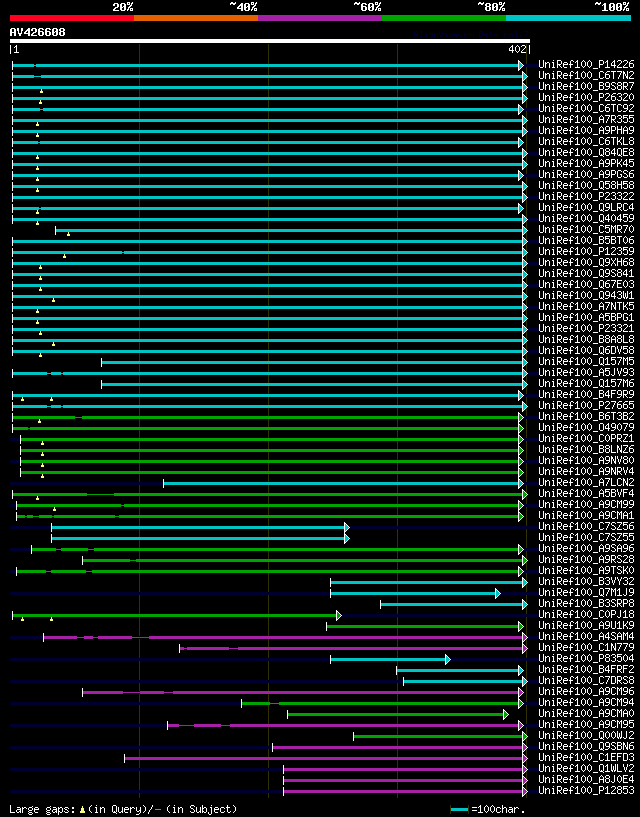Select the UniRef100_O49079 label
The height and width of the screenshot is (817, 640).
pos(586,428)
